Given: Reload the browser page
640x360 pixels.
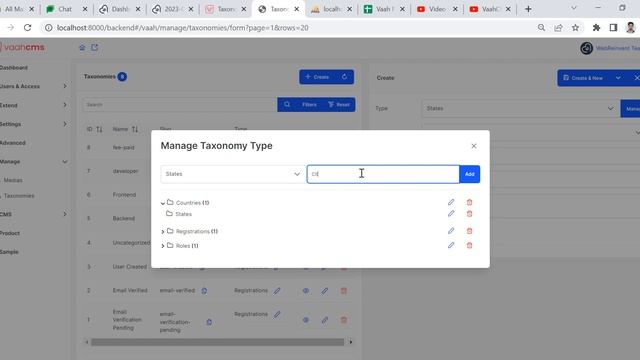Looking at the screenshot, I should [x=27, y=28].
